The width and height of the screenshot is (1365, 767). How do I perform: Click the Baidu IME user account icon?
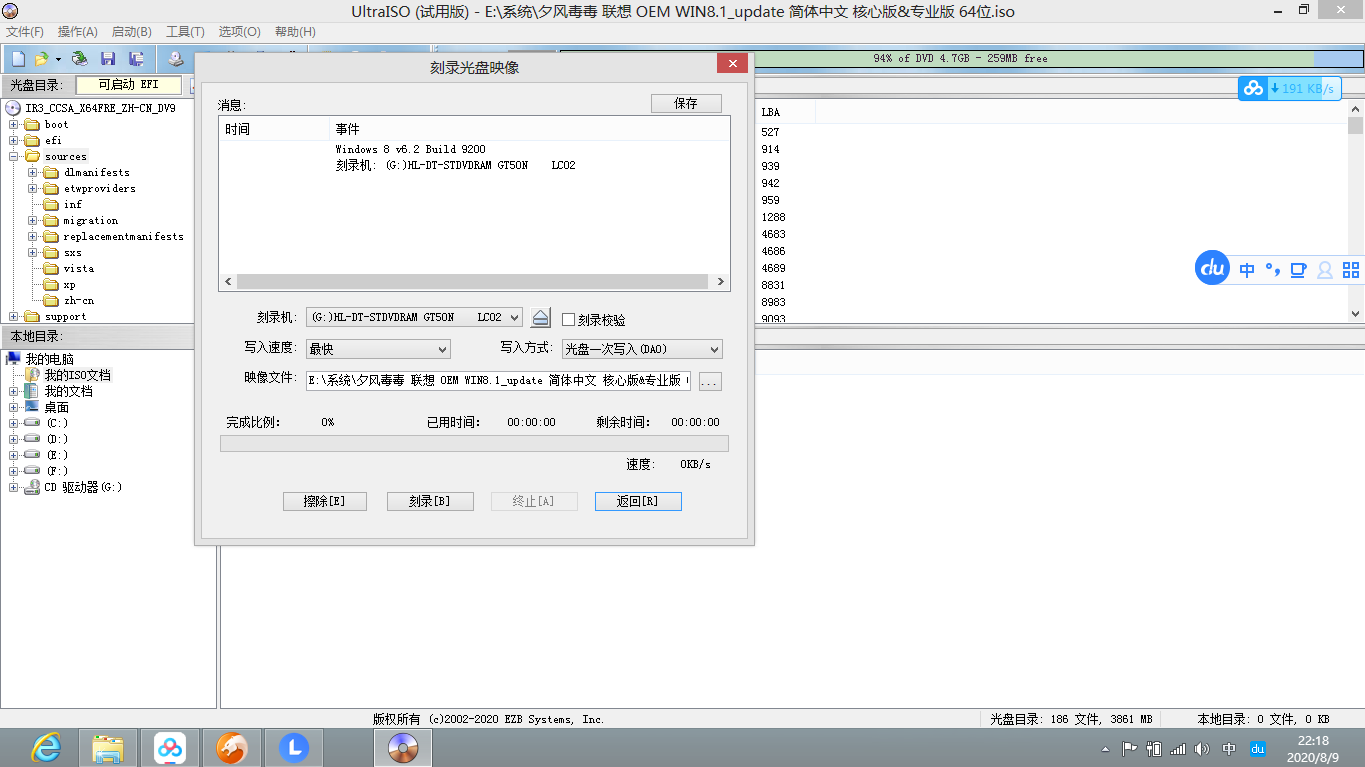point(1325,270)
